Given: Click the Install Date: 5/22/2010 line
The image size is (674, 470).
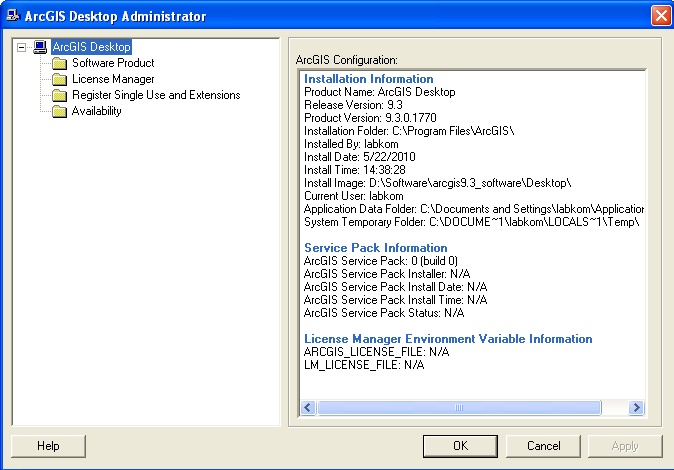Looking at the screenshot, I should 360,157.
